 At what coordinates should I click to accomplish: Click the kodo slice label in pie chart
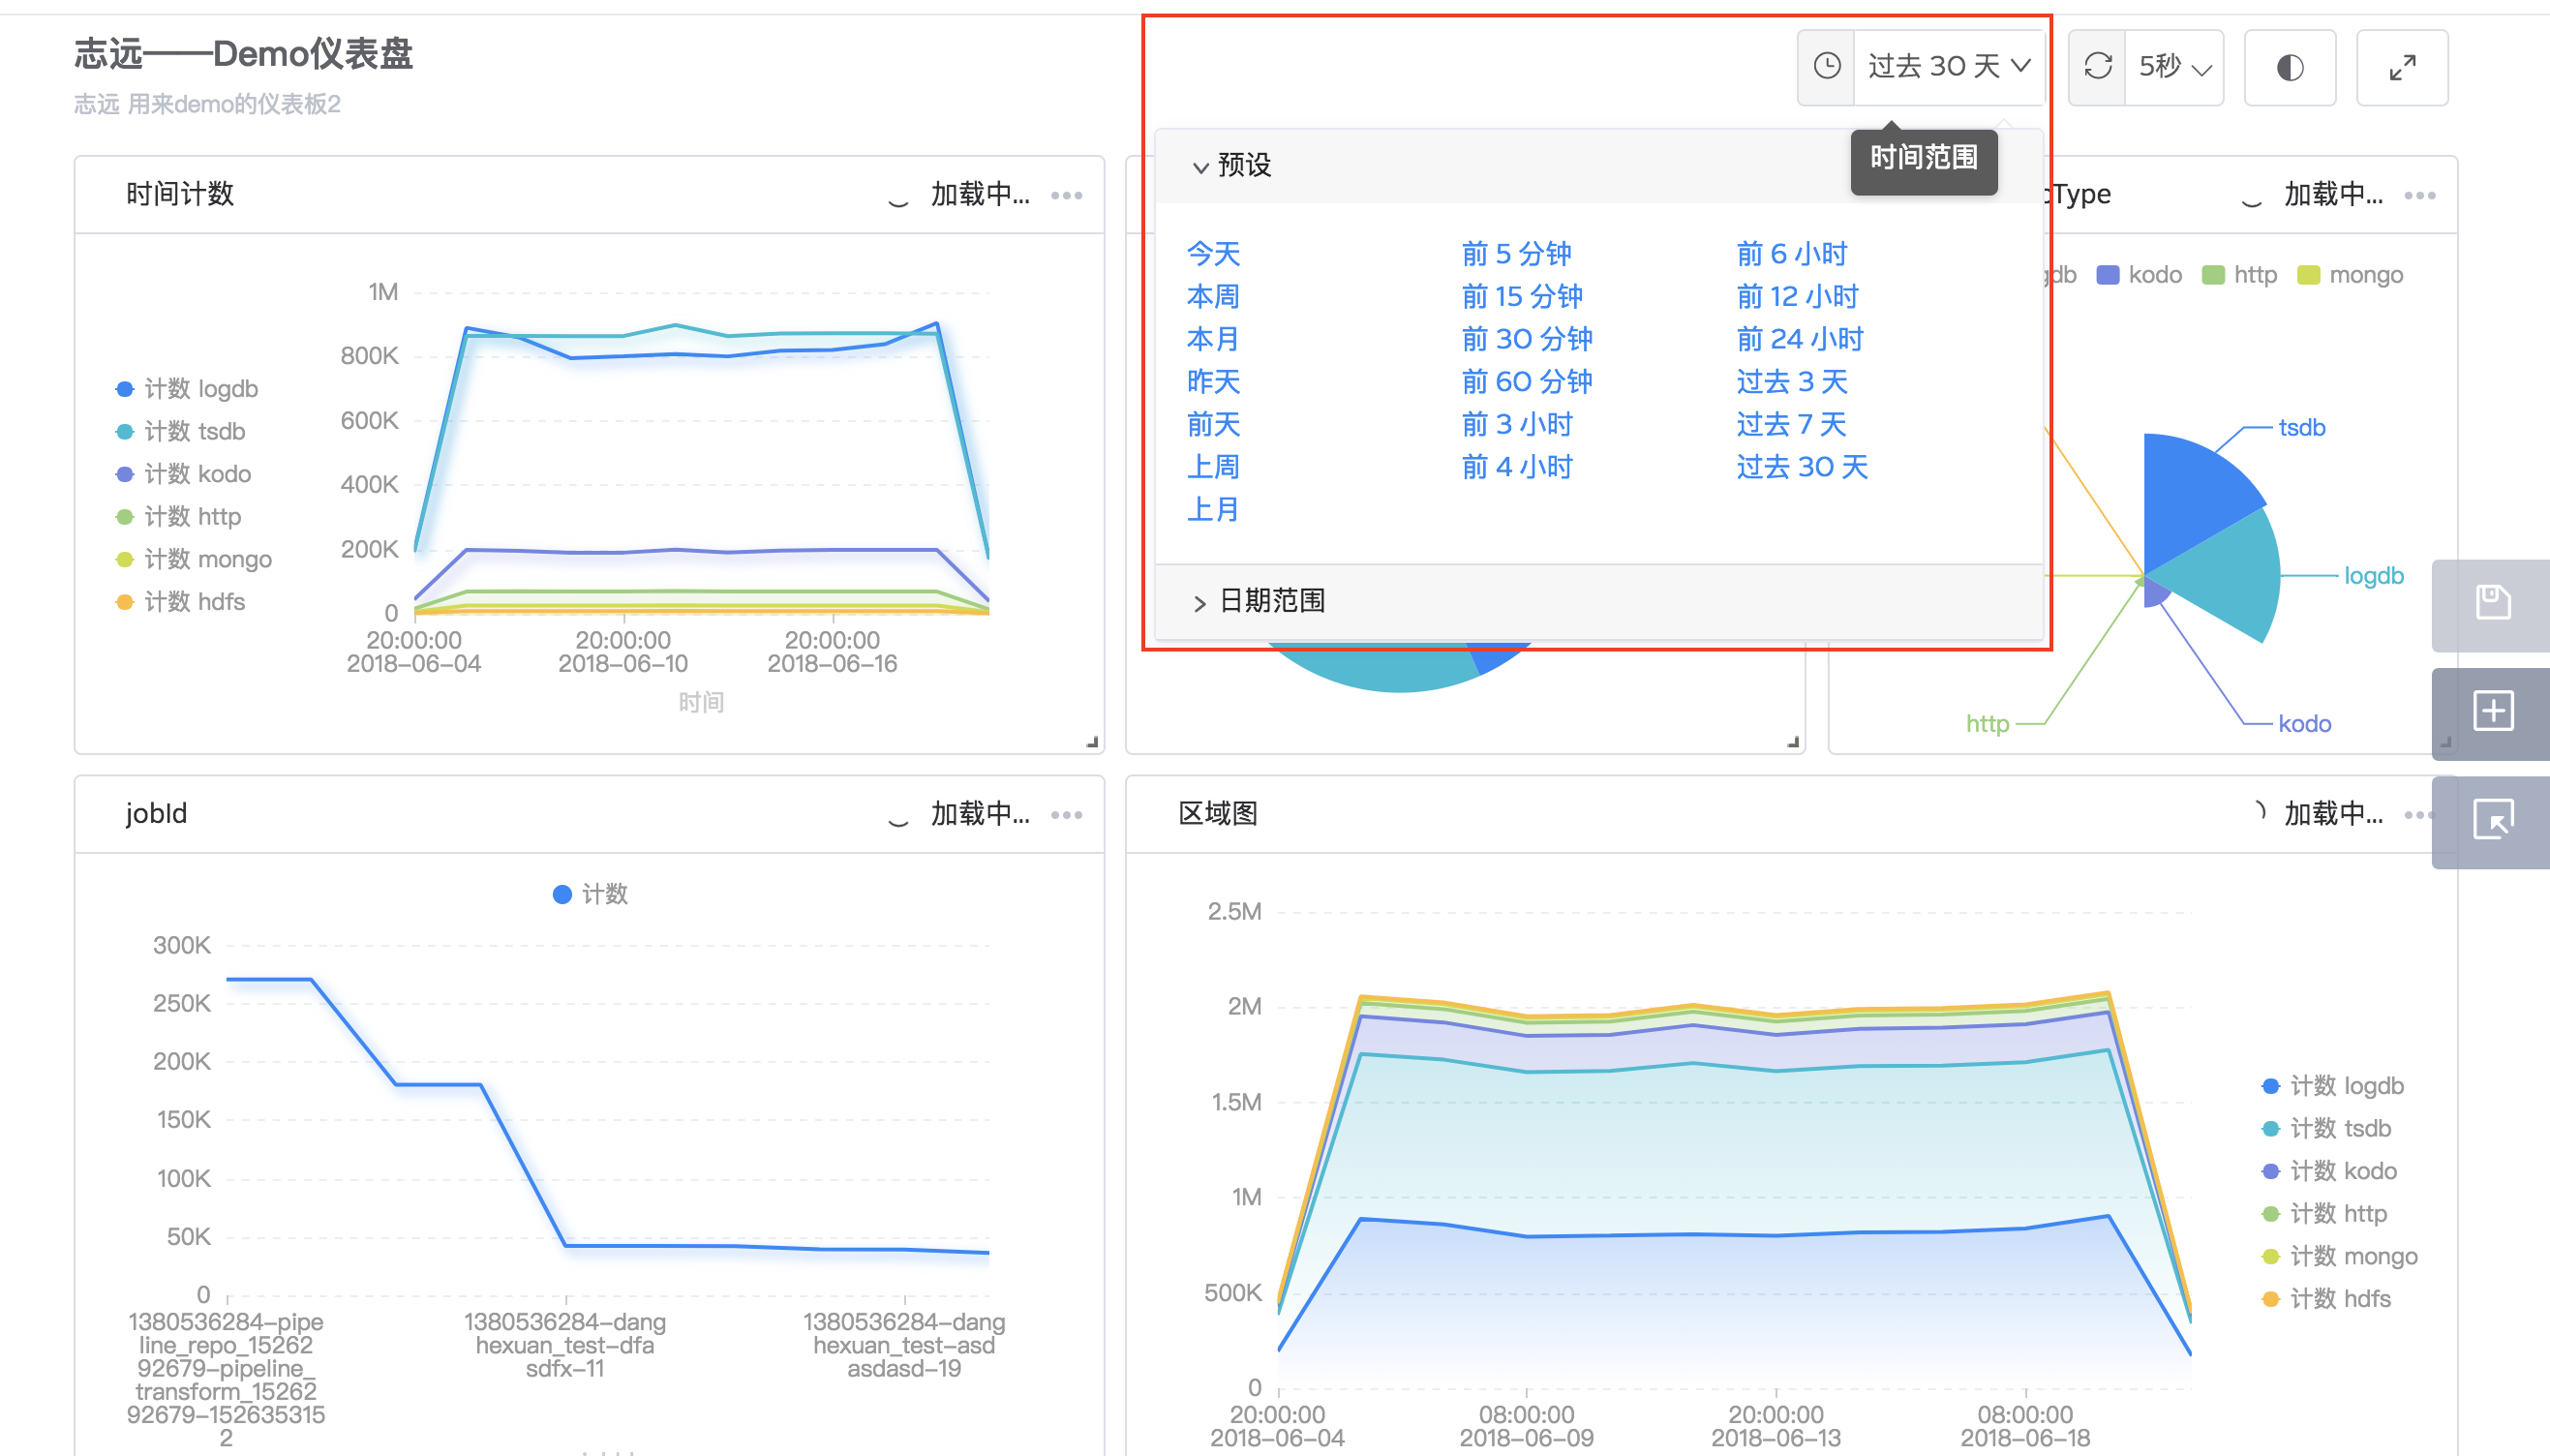coord(2305,724)
